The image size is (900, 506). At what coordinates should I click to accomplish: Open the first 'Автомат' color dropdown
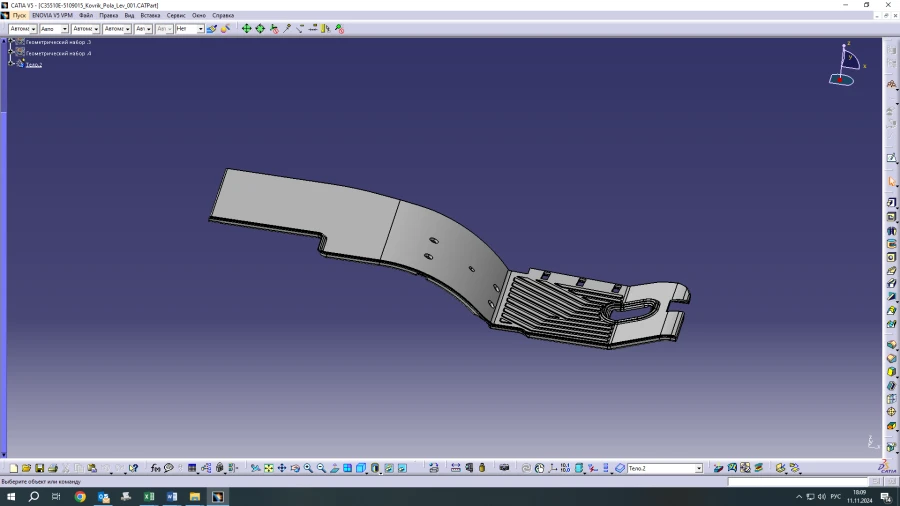[x=32, y=29]
